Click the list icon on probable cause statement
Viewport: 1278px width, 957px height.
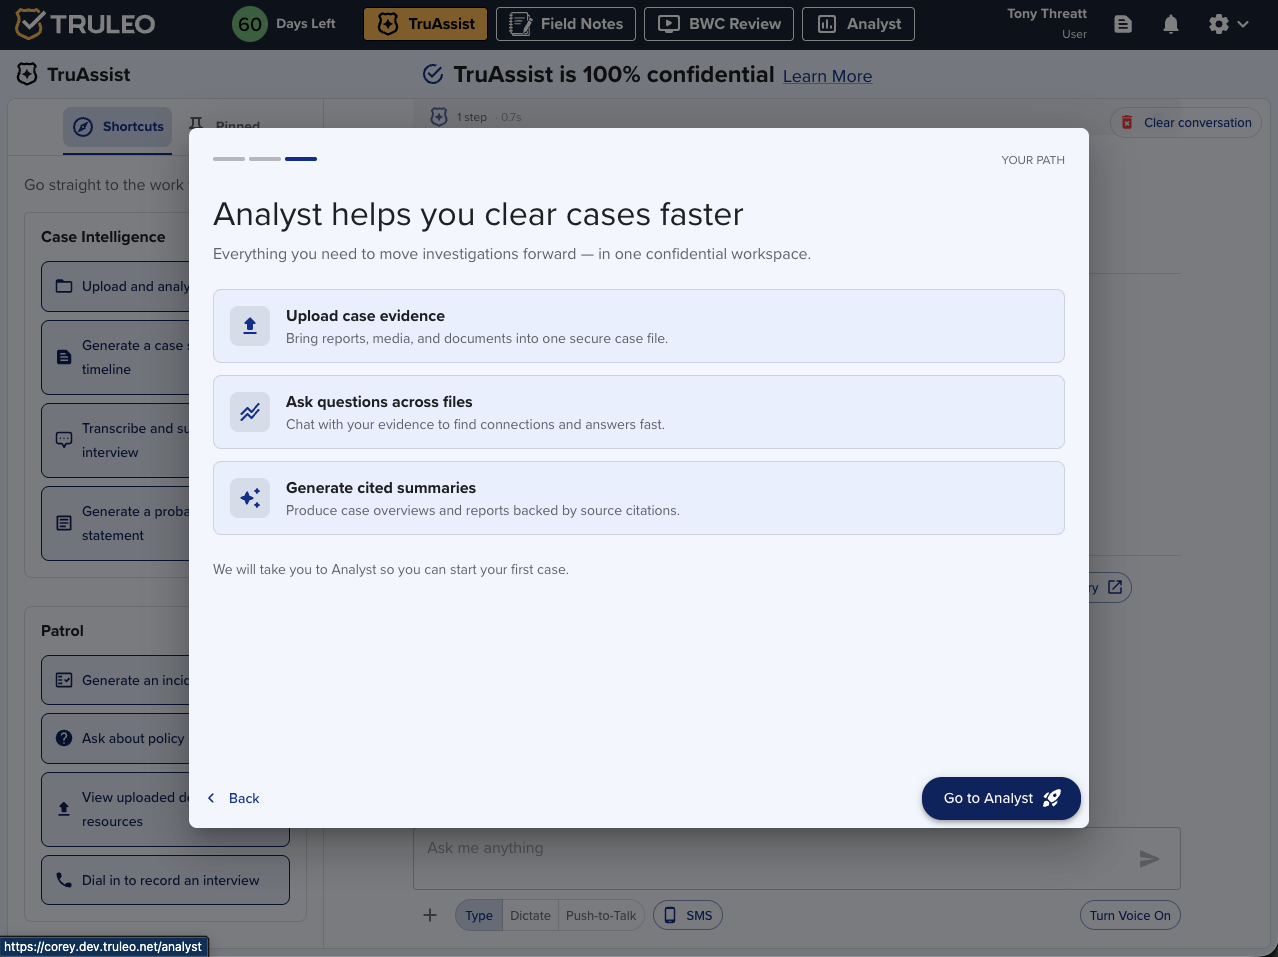tap(64, 523)
